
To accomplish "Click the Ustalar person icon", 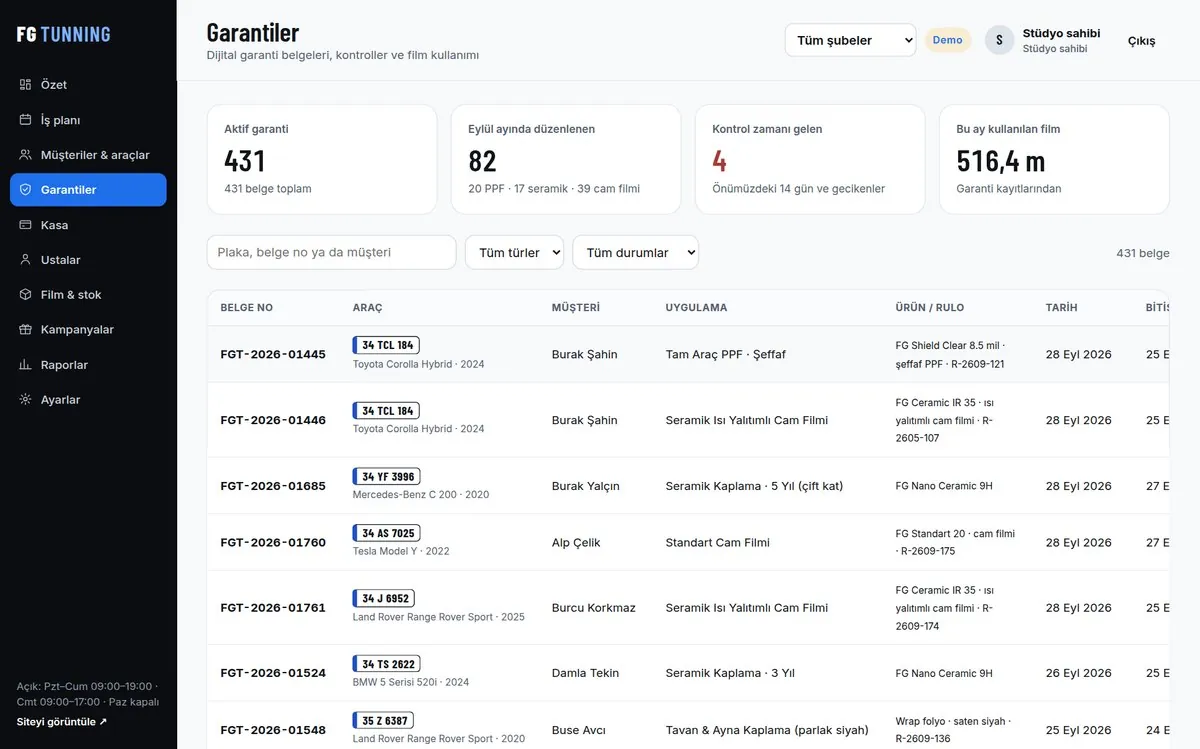I will 26,260.
